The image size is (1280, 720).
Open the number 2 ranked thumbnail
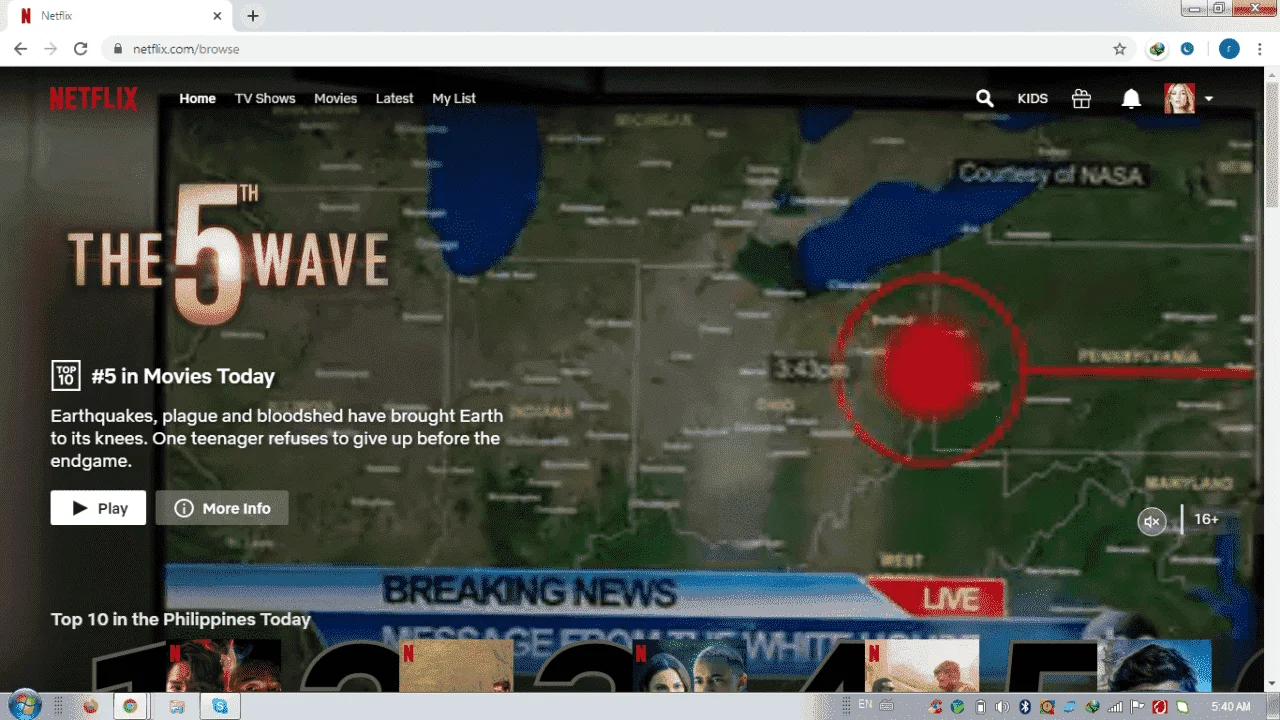pyautogui.click(x=456, y=666)
